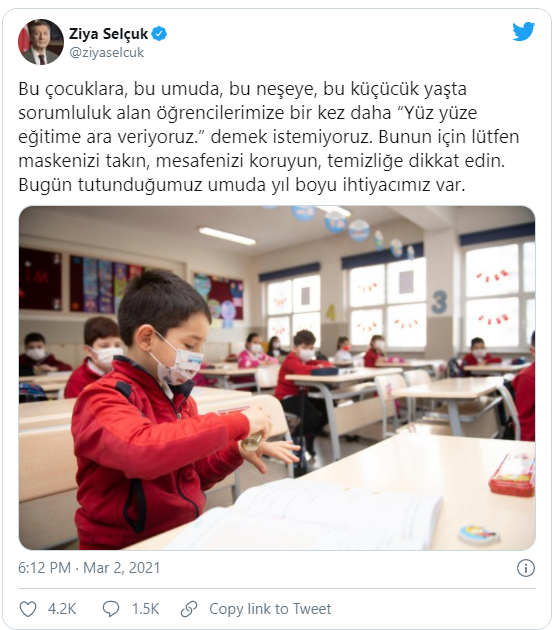Click the Ziya Selçuk display name
Screen dimensions: 557x630
(109, 34)
